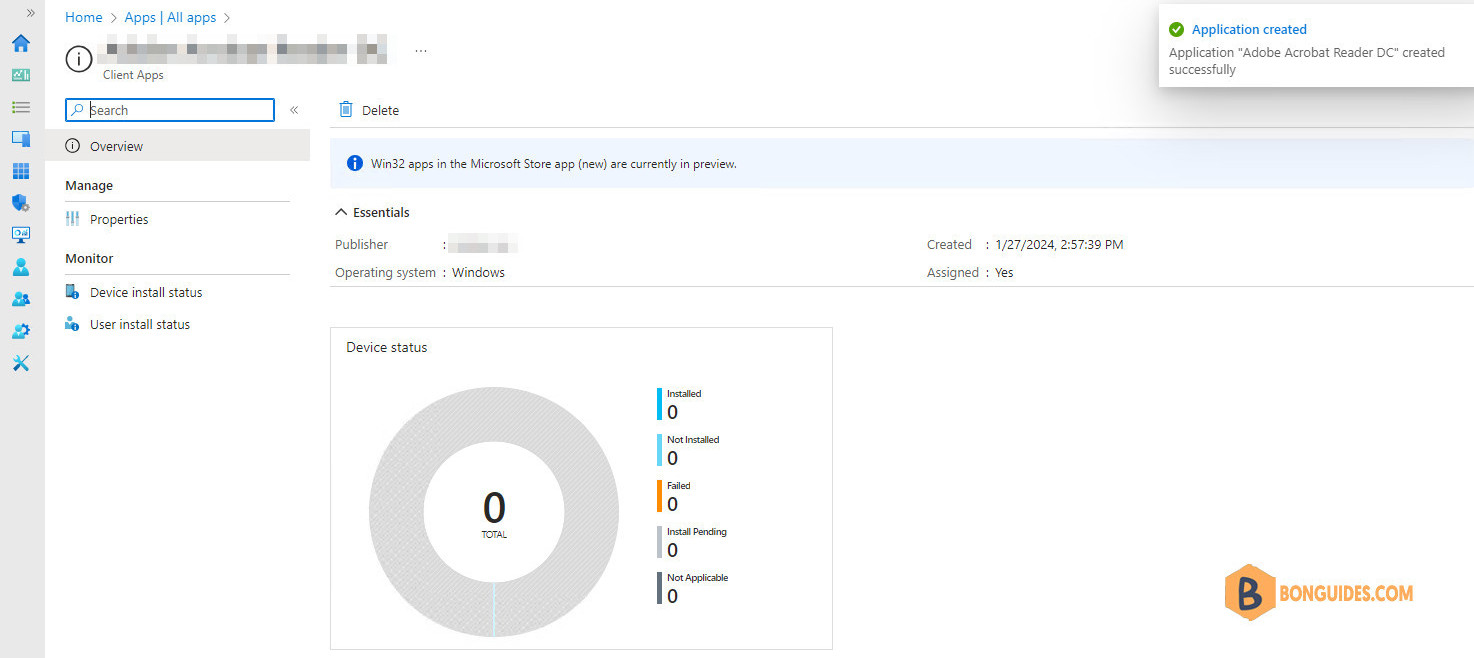Collapse the resource menu with double chevron
1474x658 pixels.
click(294, 110)
